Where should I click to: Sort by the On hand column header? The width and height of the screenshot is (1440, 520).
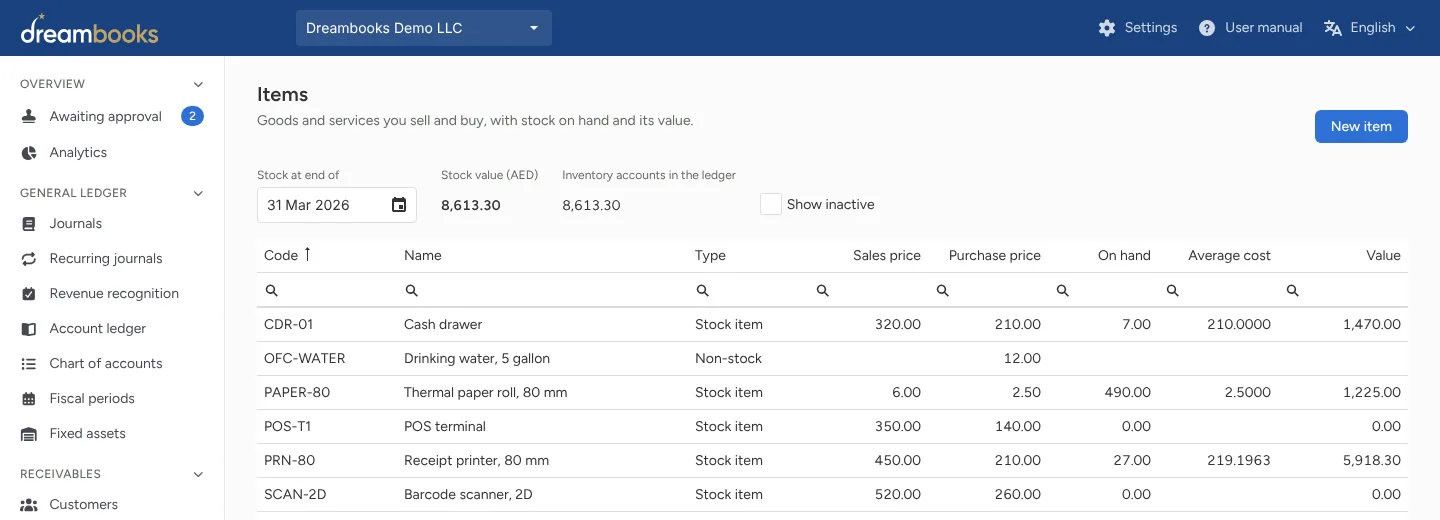[x=1124, y=256]
